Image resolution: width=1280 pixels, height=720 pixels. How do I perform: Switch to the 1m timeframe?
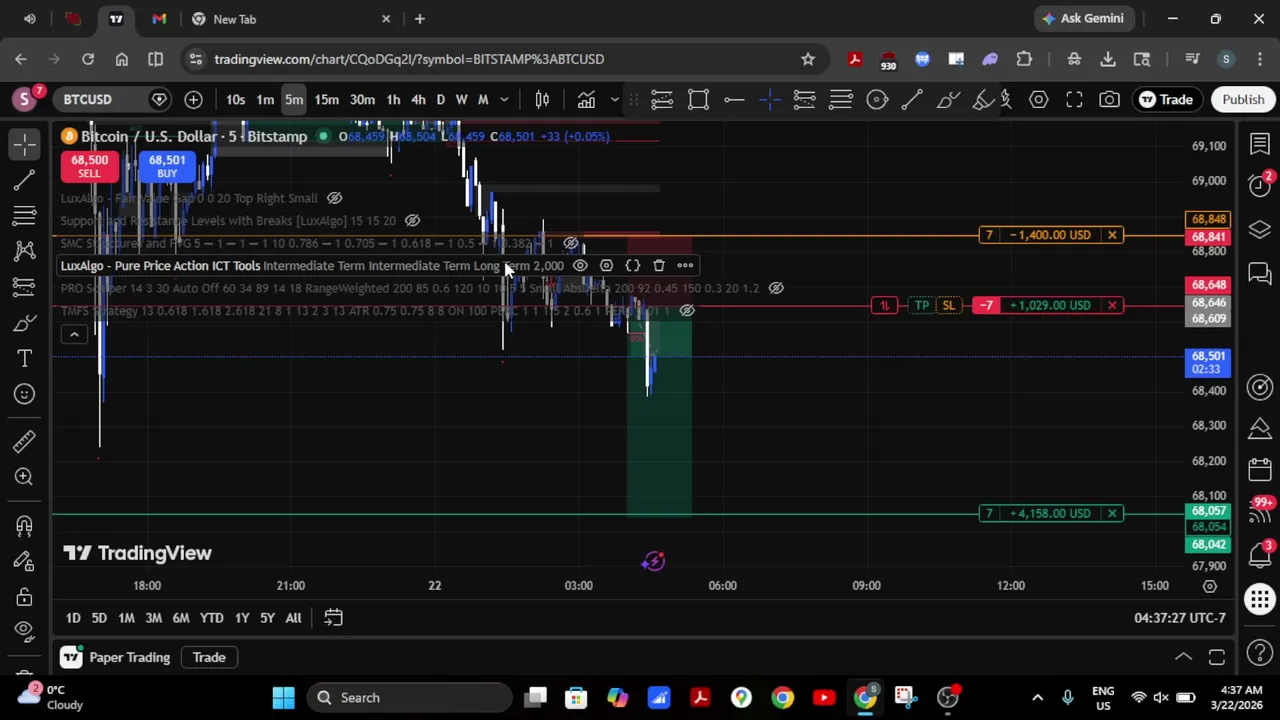pos(265,99)
